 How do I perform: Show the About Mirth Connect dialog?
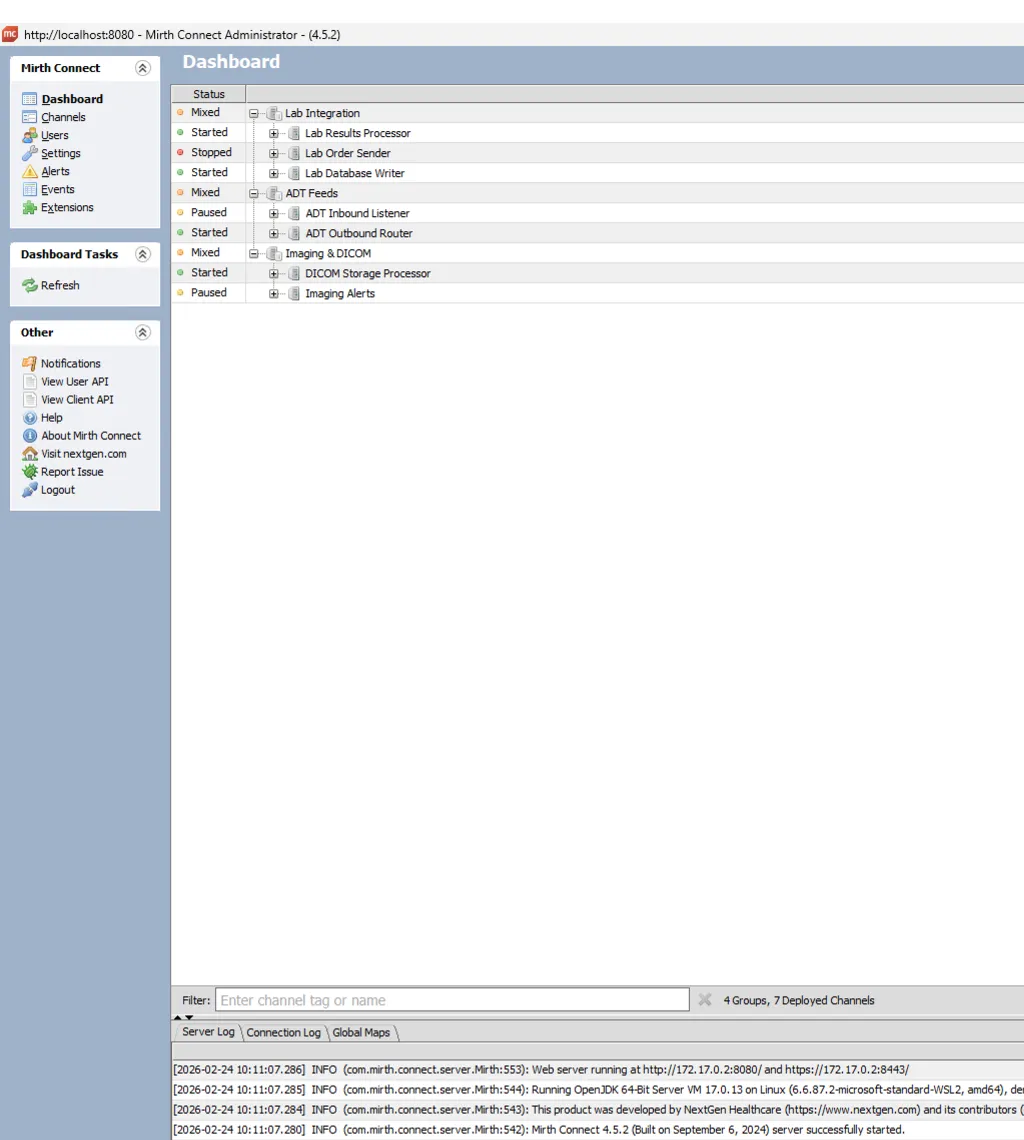(x=90, y=435)
